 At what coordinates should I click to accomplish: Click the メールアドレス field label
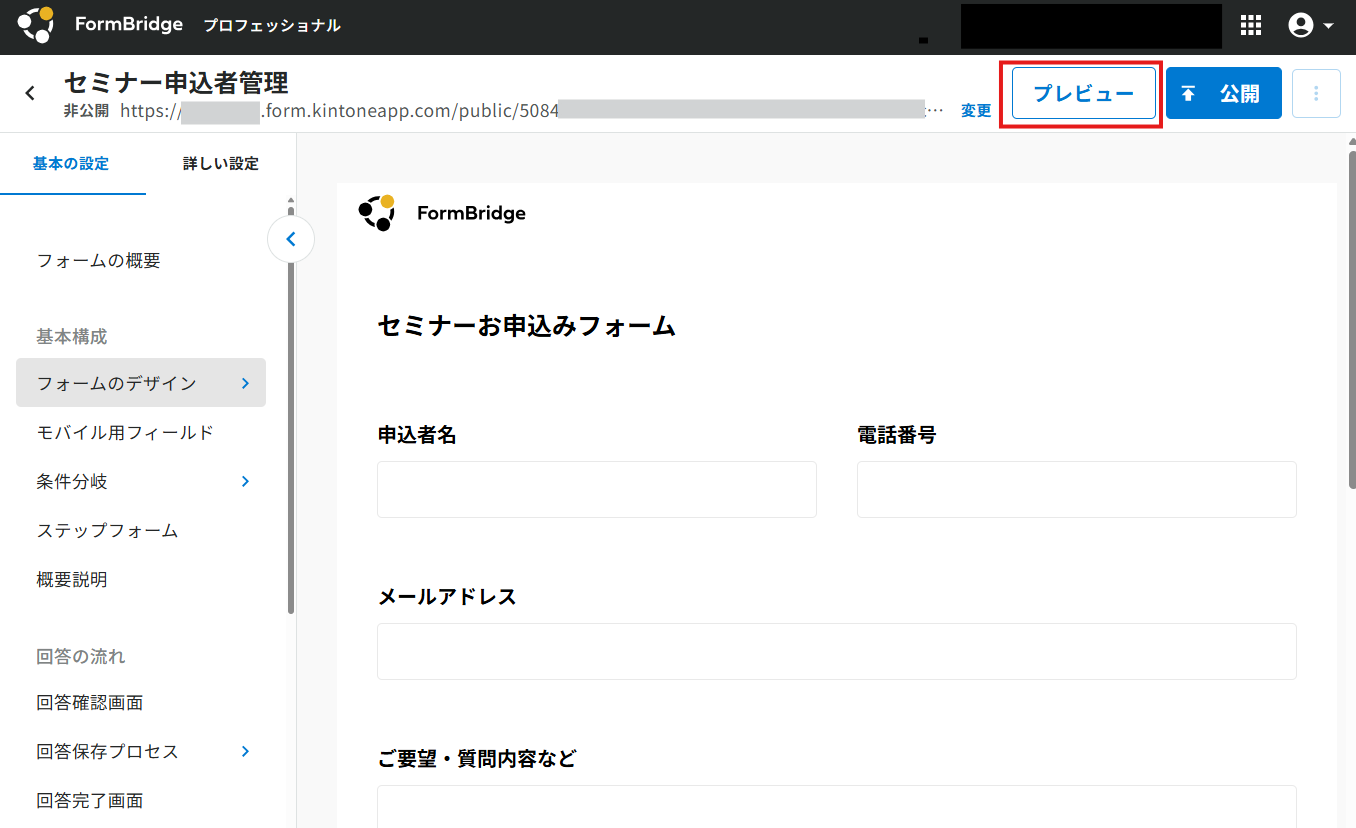click(x=447, y=597)
